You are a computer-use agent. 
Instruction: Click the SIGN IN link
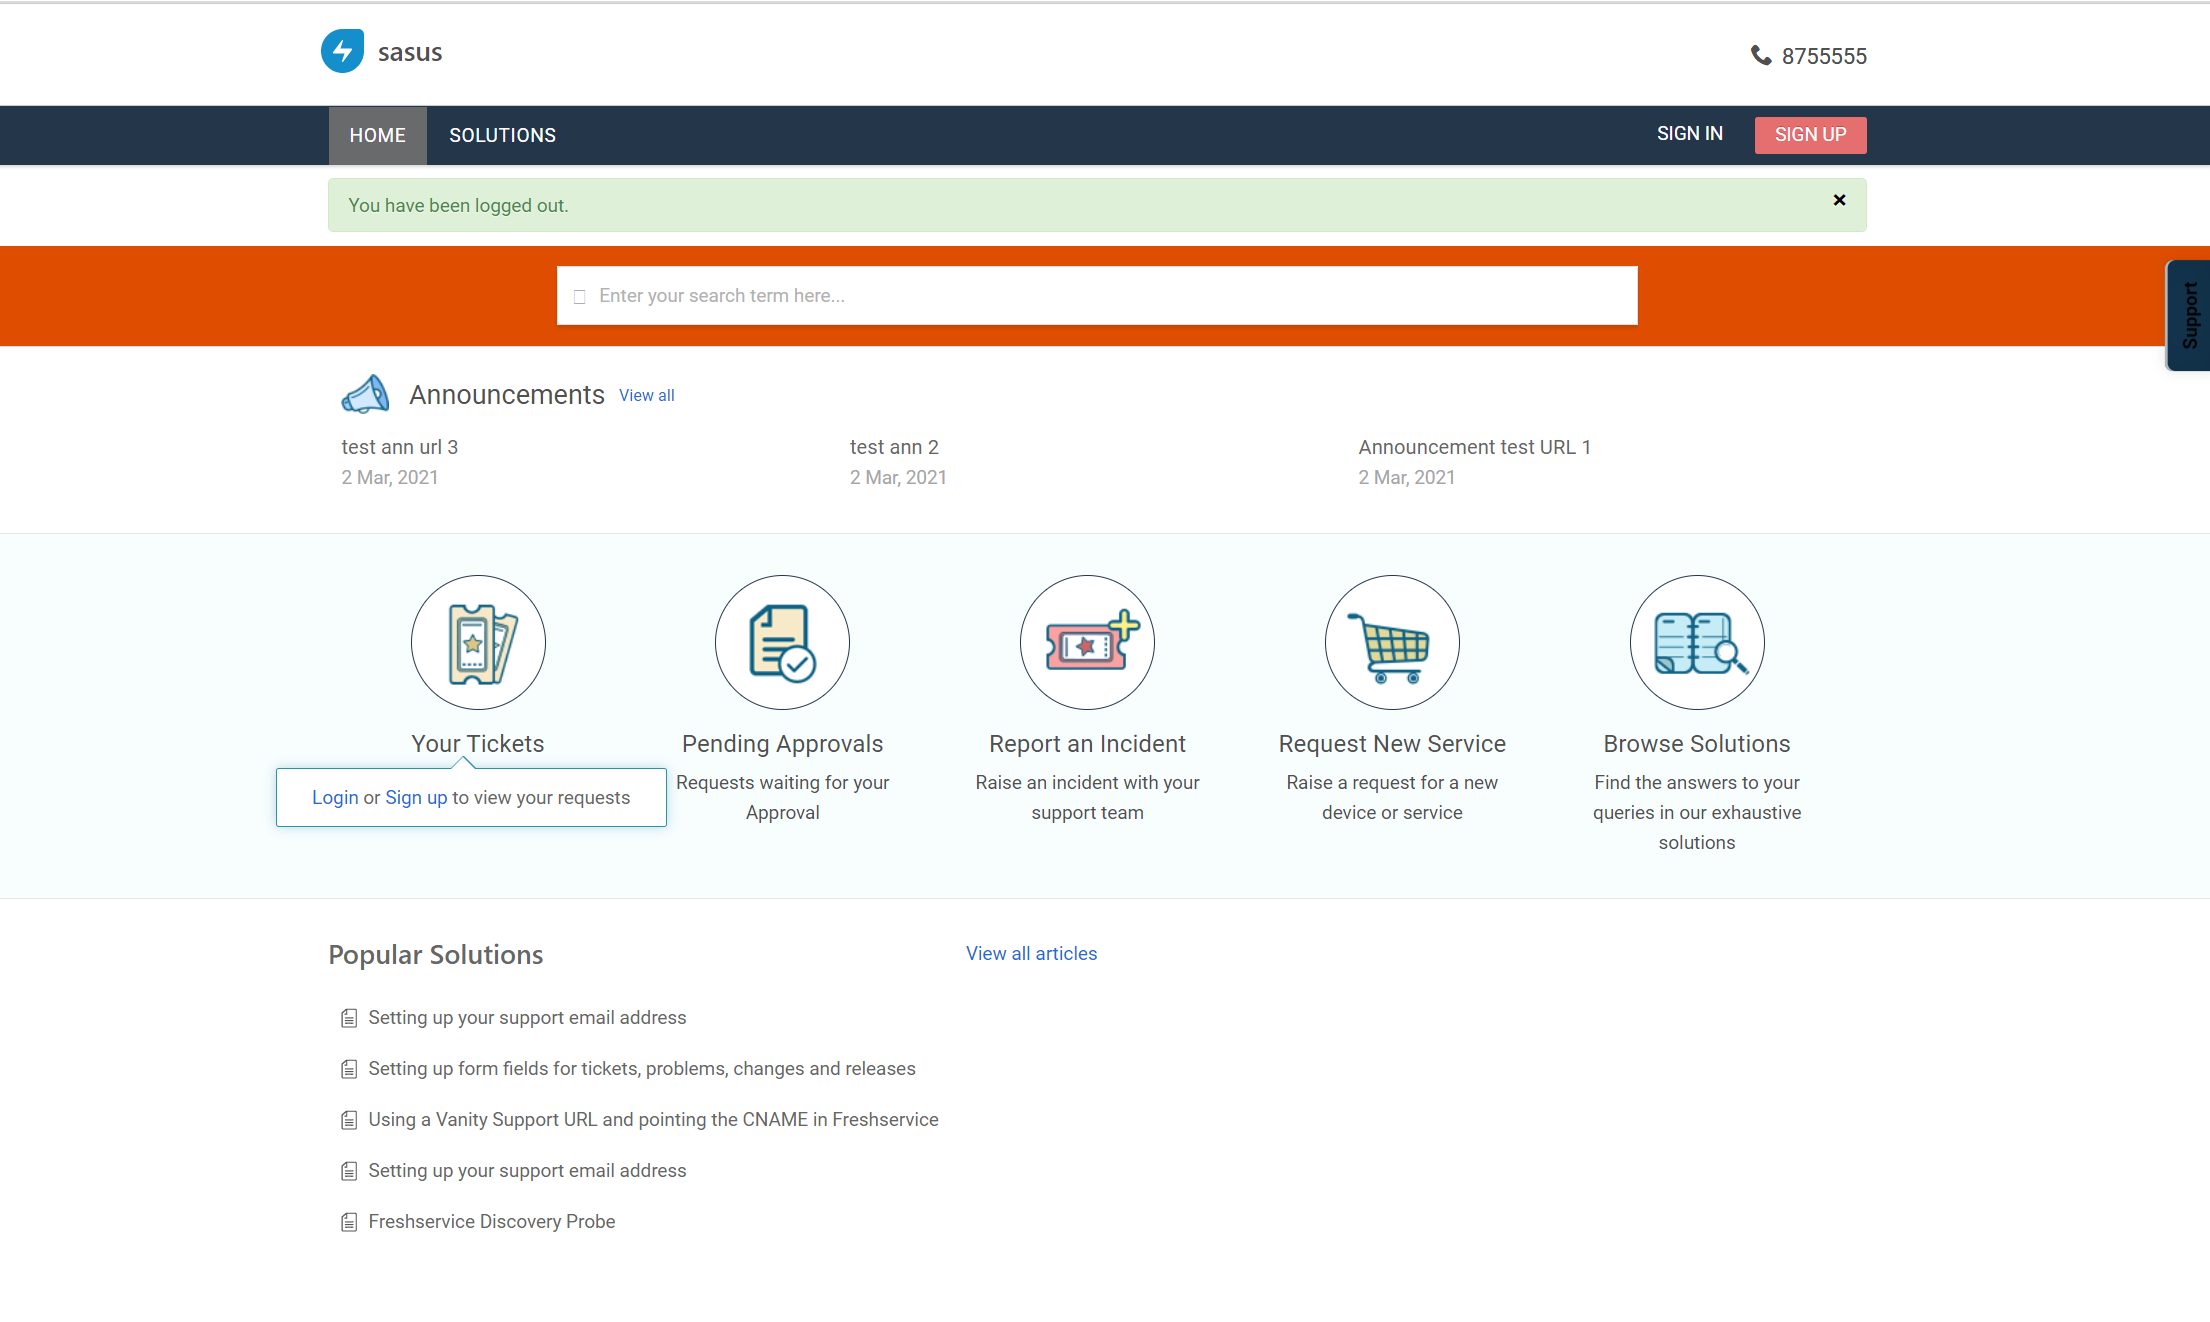point(1689,134)
